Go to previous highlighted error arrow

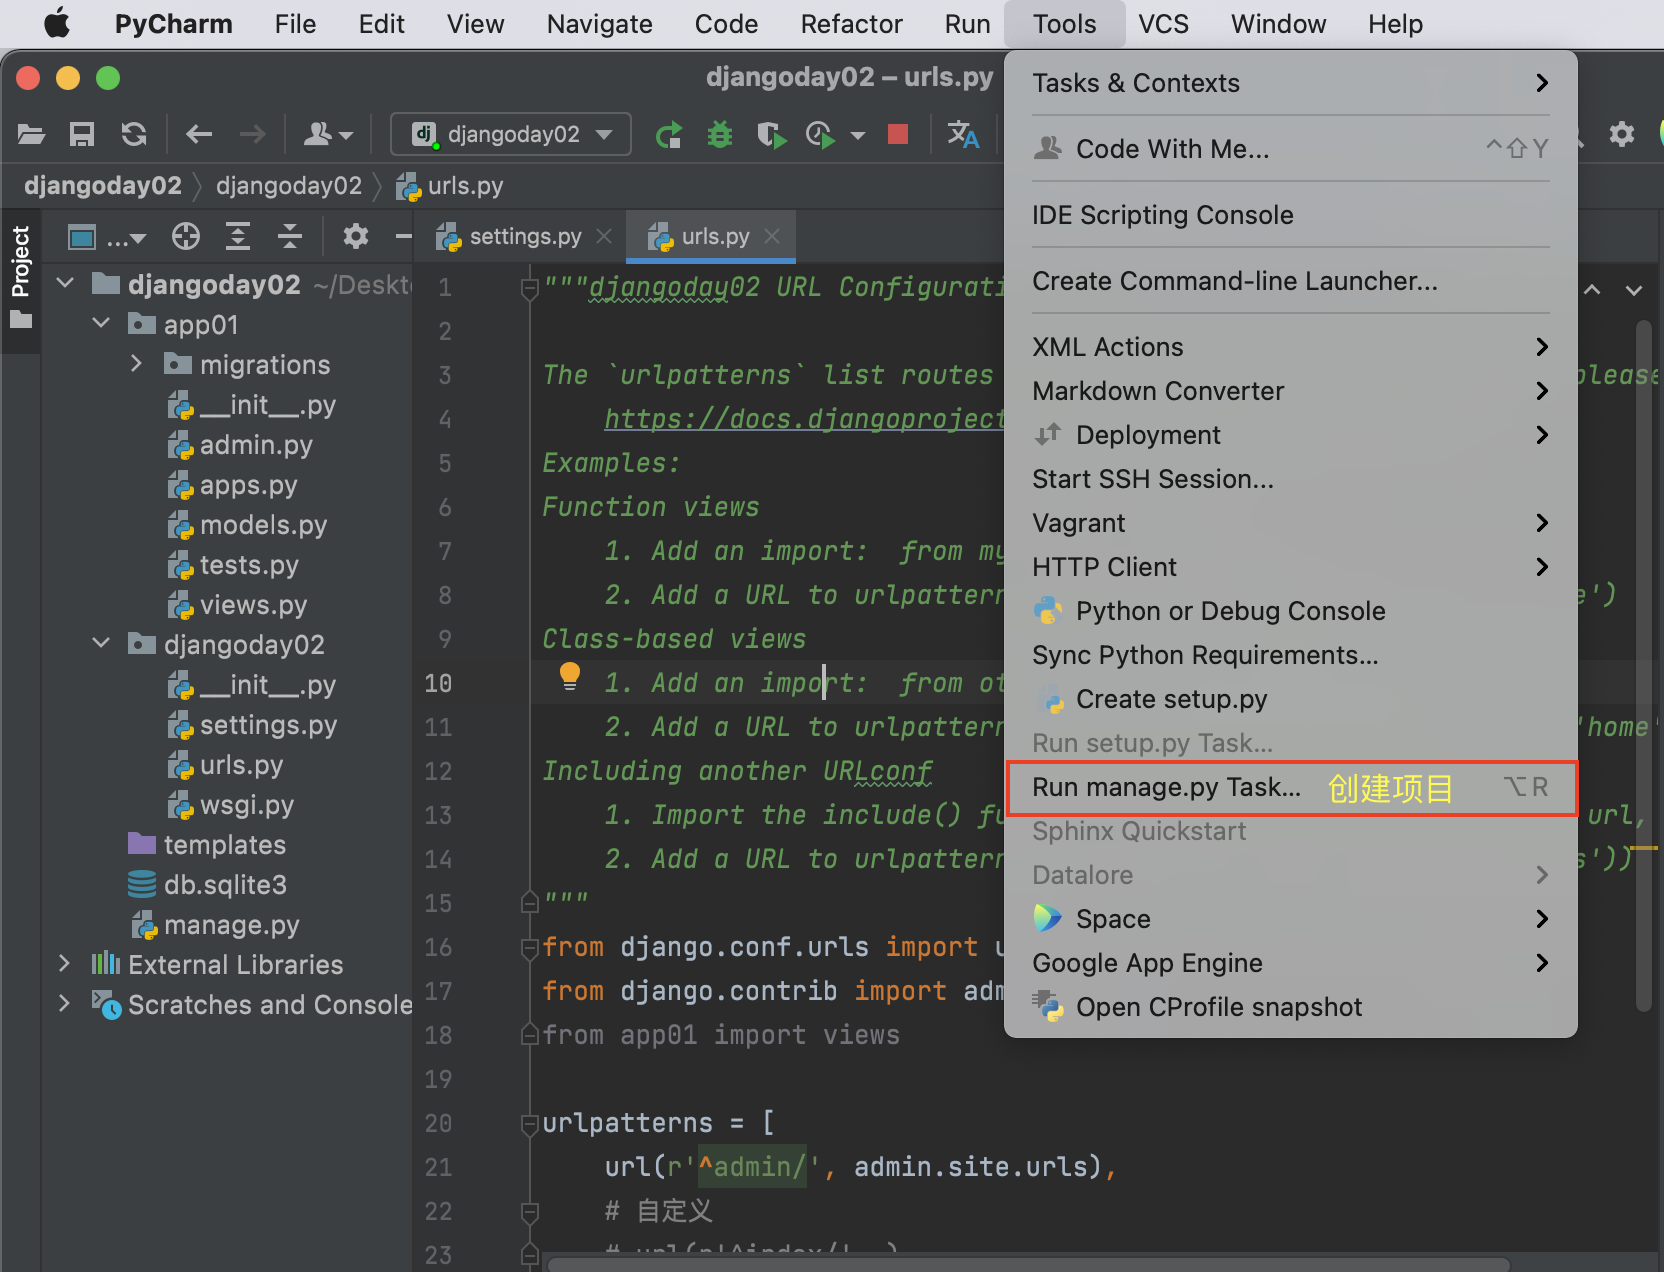point(1592,290)
